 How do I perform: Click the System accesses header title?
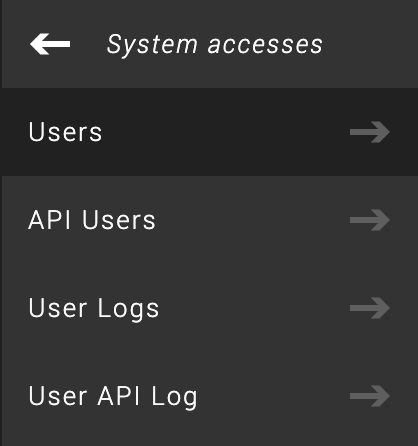pos(215,45)
